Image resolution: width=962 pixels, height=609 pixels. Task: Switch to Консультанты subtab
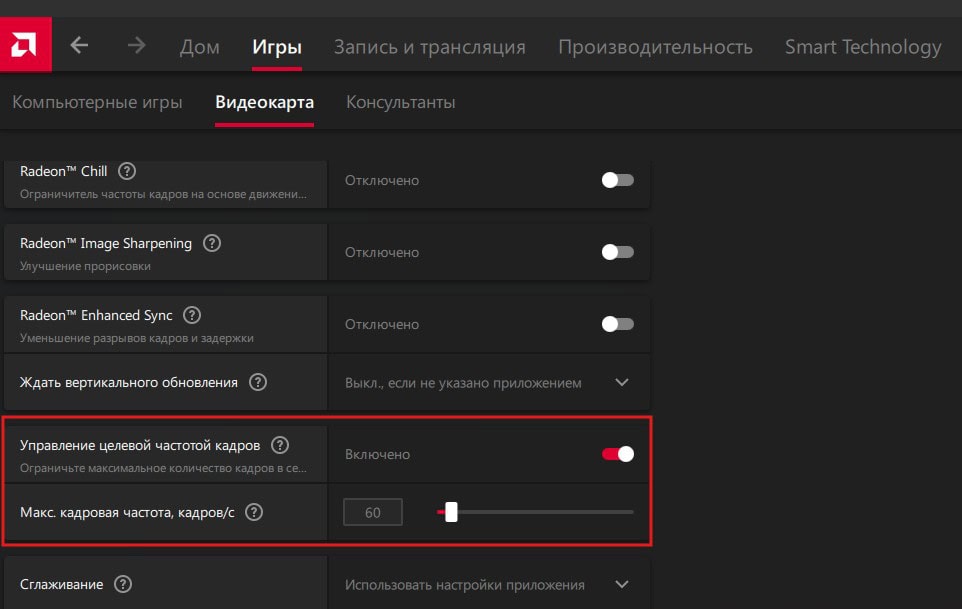point(401,102)
